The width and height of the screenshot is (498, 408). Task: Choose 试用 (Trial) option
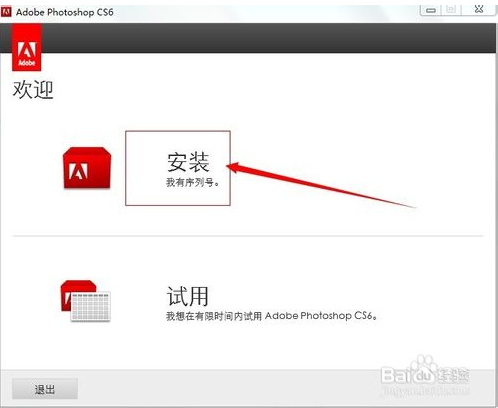click(188, 296)
